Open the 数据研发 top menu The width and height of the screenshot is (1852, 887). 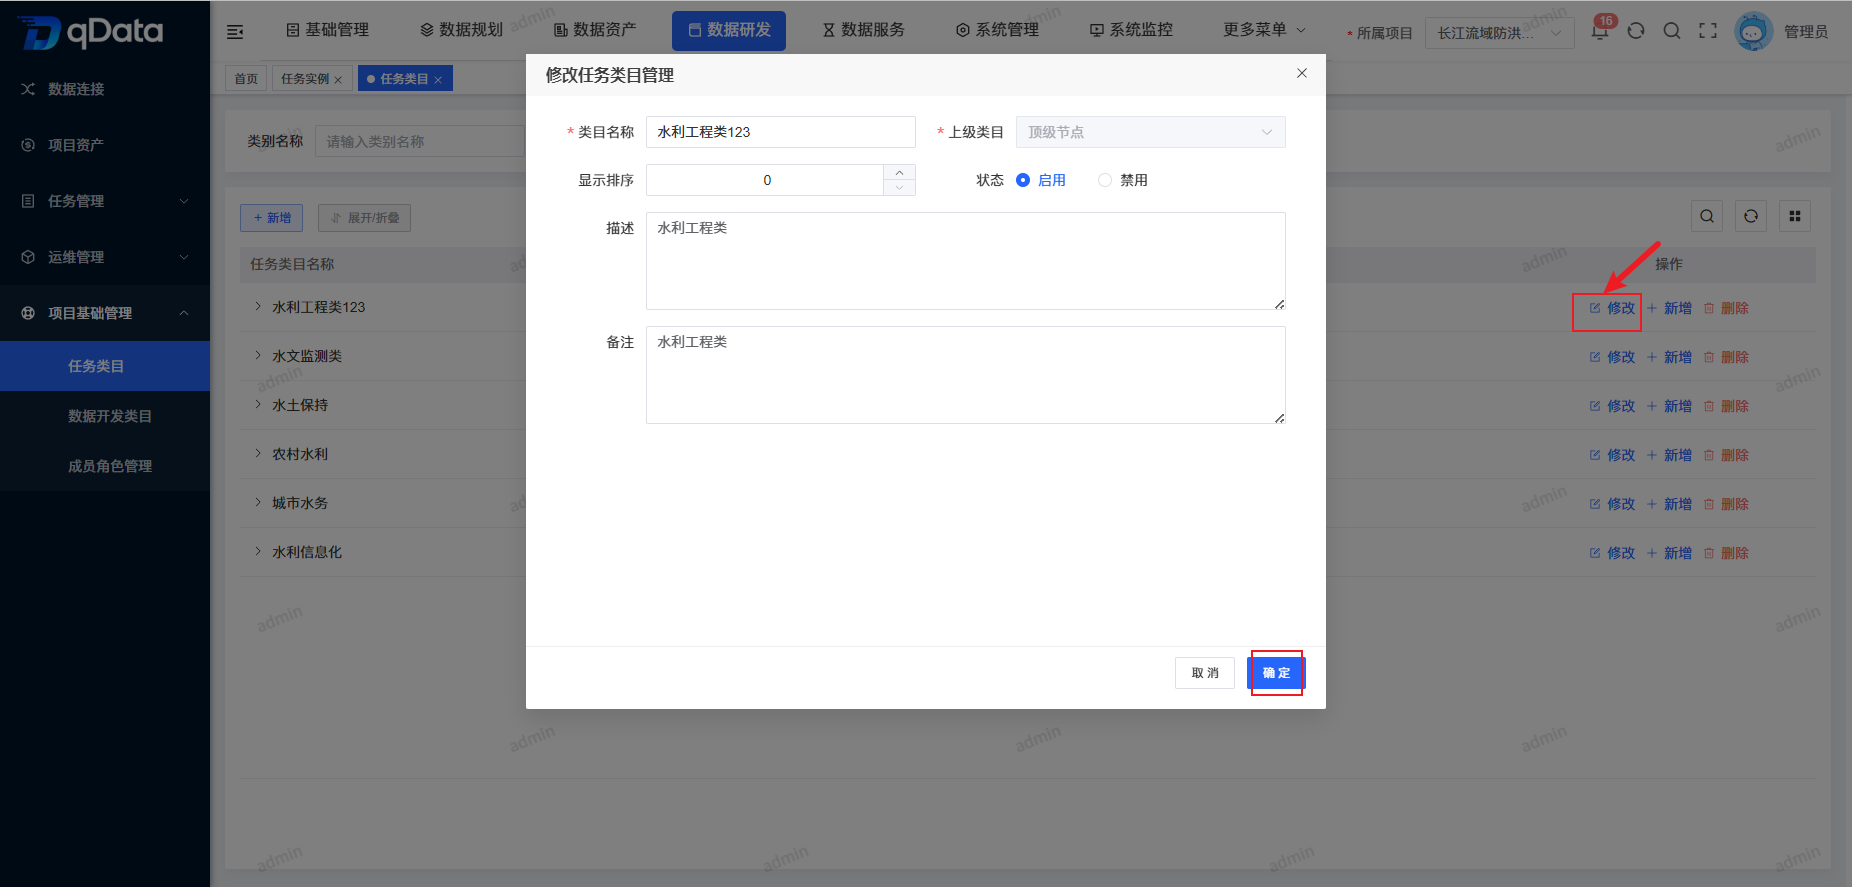[729, 30]
